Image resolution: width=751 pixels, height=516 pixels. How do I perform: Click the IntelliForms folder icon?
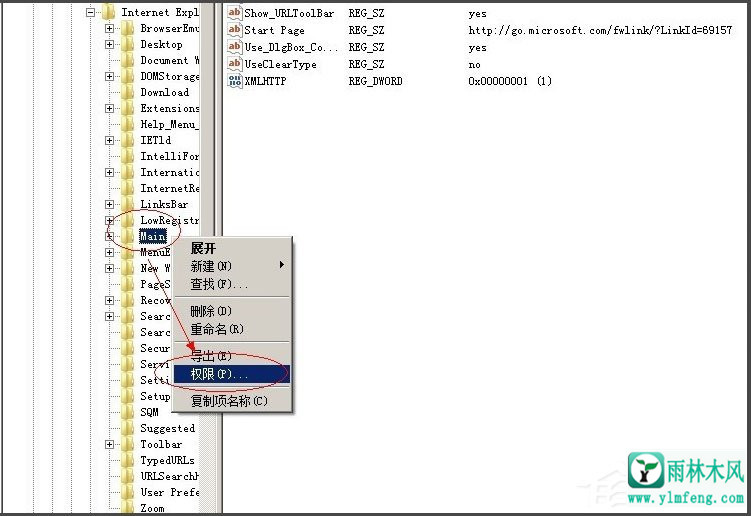[x=127, y=157]
